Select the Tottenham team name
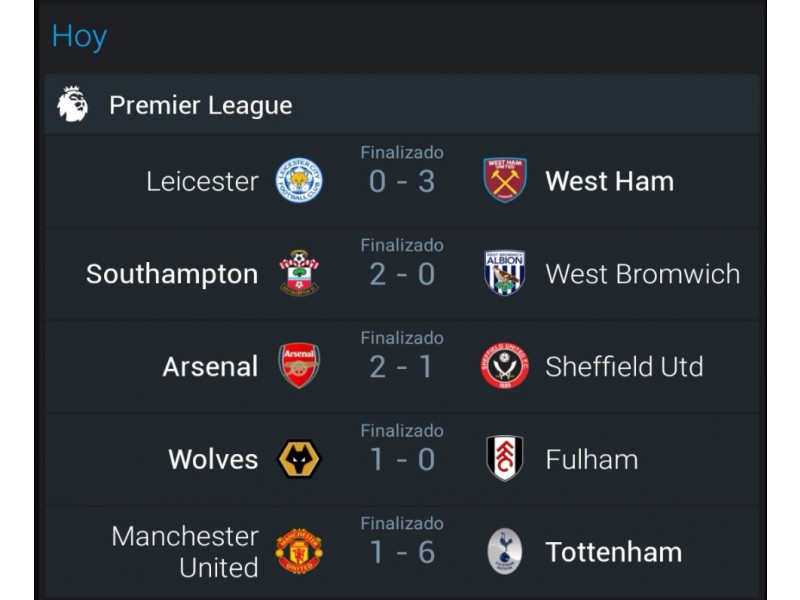The width and height of the screenshot is (800, 600). click(614, 552)
